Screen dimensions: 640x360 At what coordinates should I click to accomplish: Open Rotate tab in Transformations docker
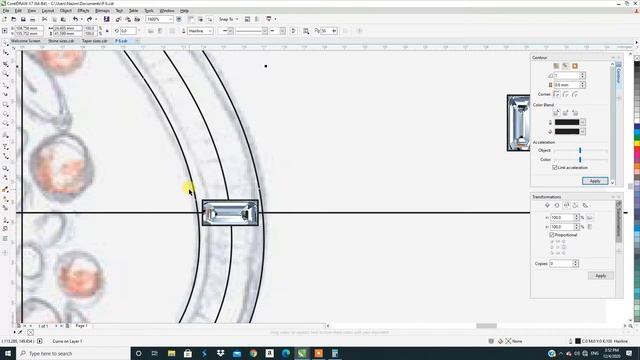(557, 205)
